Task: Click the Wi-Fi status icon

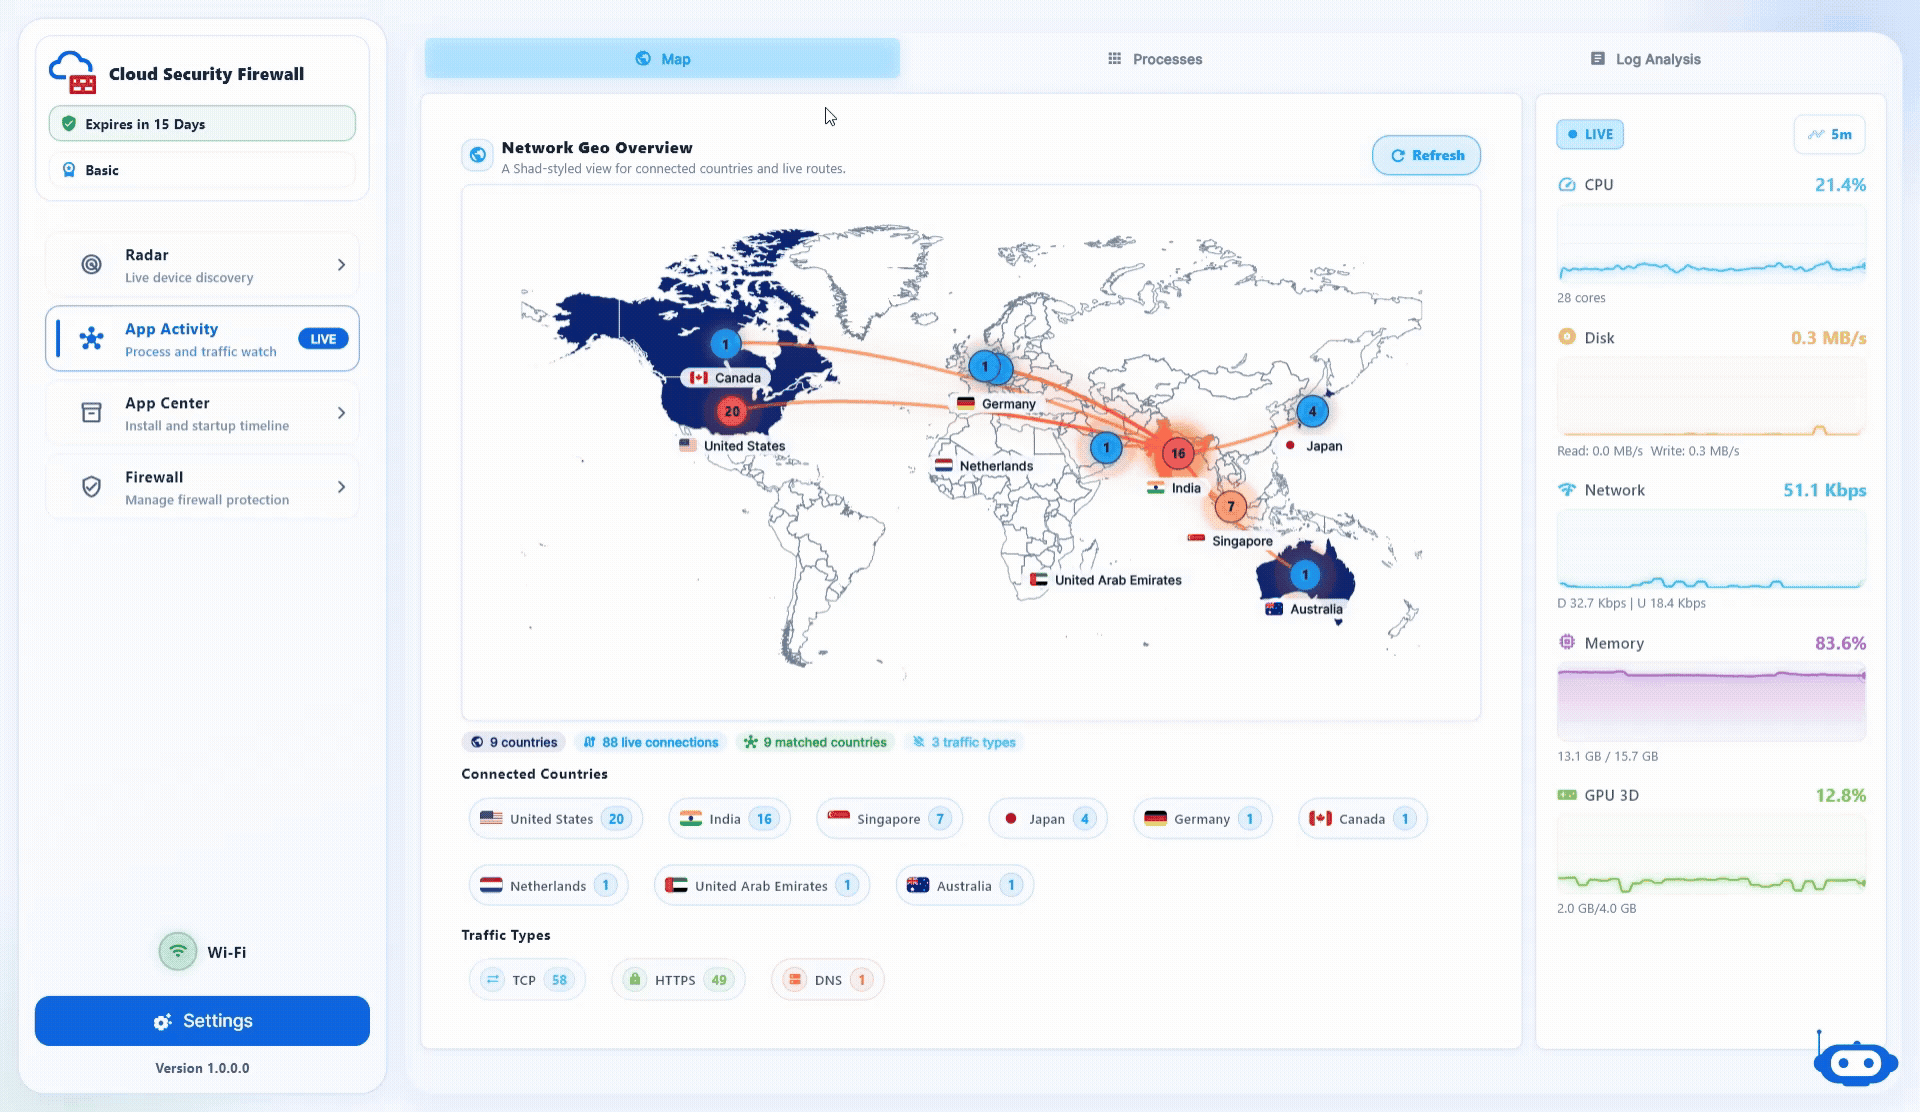Action: tap(178, 951)
